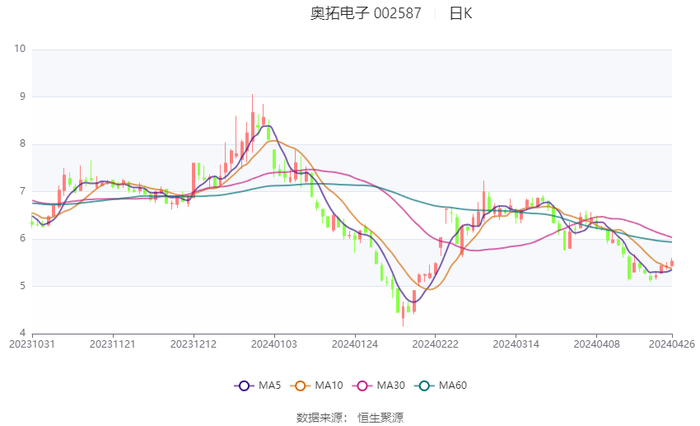Click the MA5 purple legend circle marker
700x426 pixels.
(245, 385)
